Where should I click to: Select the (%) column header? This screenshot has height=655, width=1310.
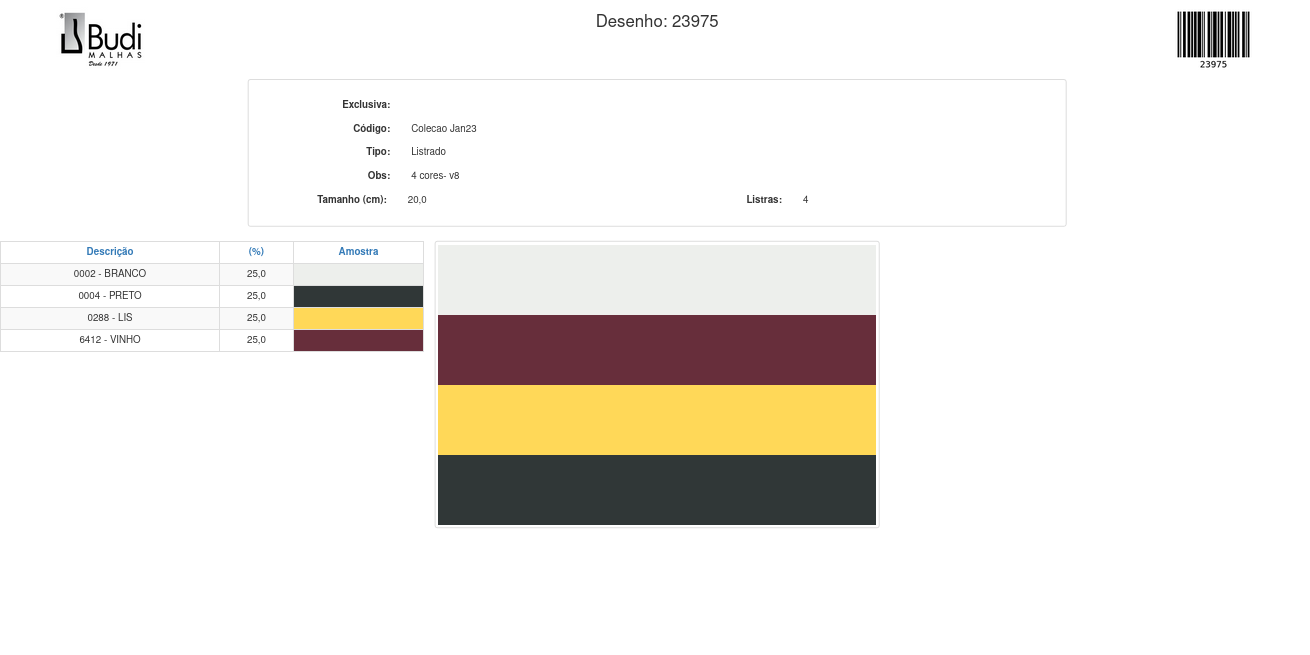(x=256, y=252)
